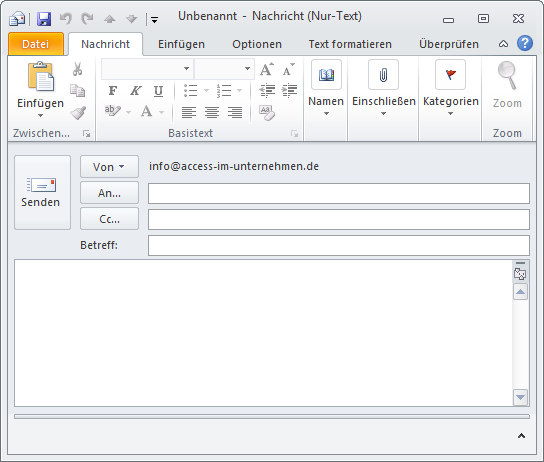
Task: Click the Cc... button
Action: pyautogui.click(x=109, y=219)
